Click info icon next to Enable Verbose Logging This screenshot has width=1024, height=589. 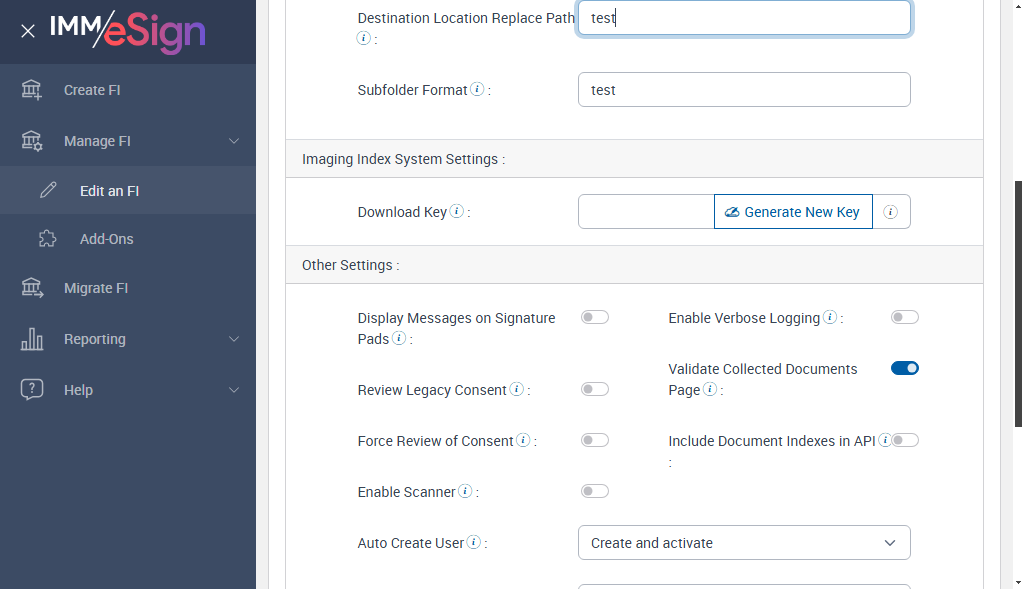pos(830,317)
